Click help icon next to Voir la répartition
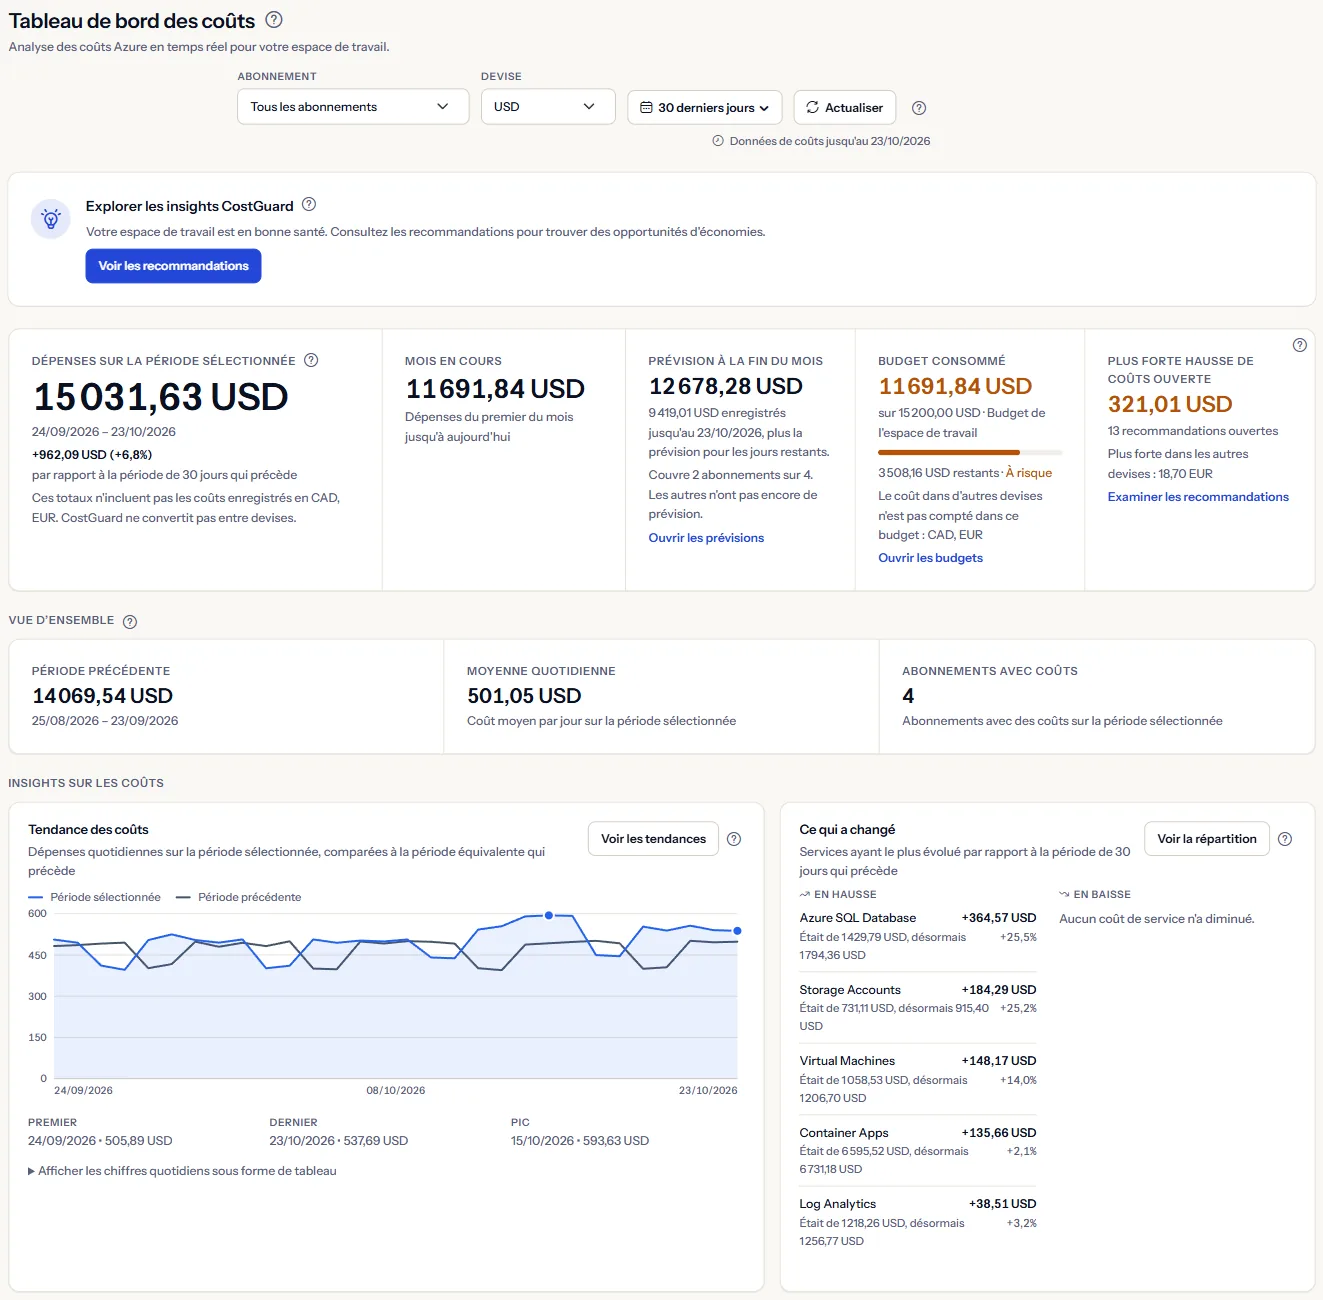 [x=1285, y=839]
